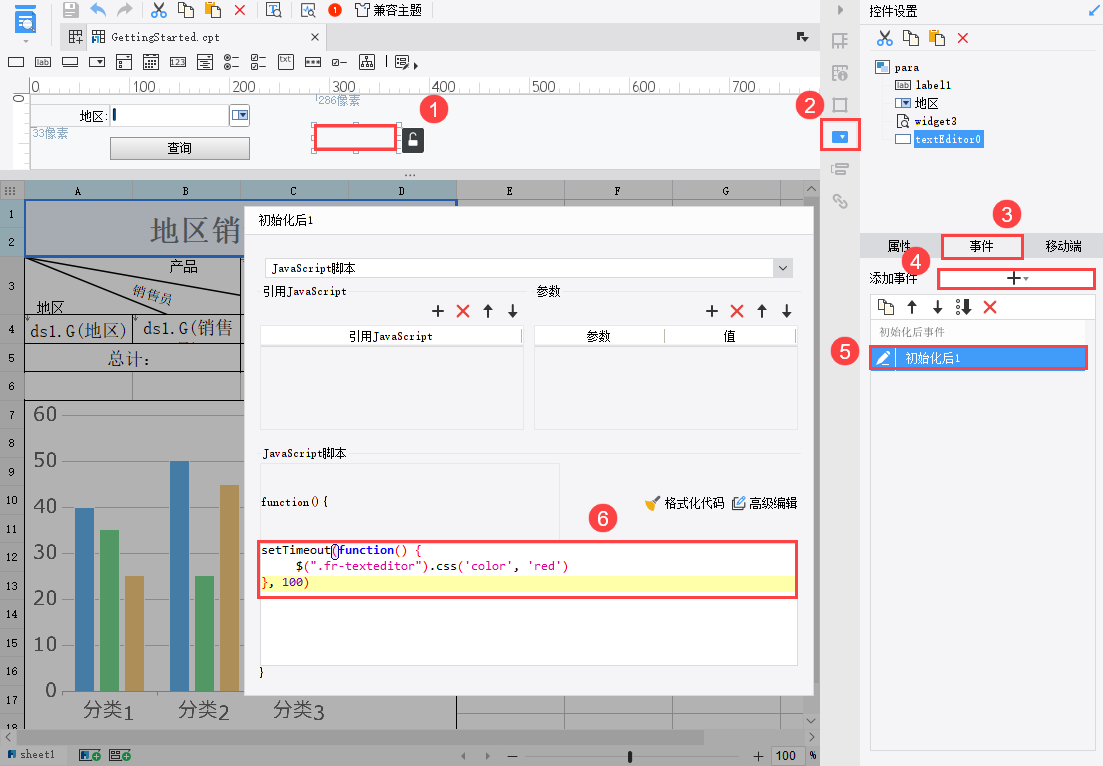The height and width of the screenshot is (766, 1103).
Task: Click the 查询 query button
Action: pos(180,147)
